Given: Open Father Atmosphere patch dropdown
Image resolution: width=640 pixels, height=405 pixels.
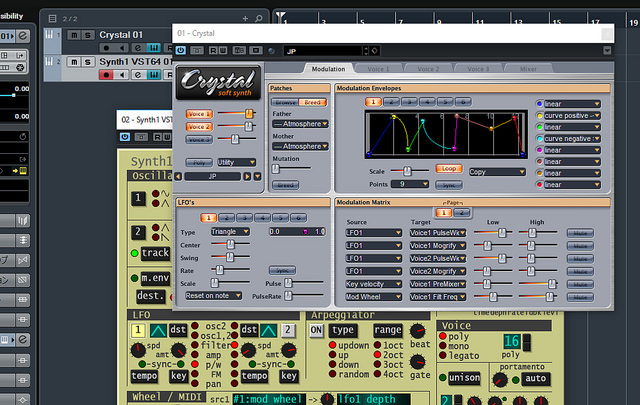Looking at the screenshot, I should click(300, 124).
